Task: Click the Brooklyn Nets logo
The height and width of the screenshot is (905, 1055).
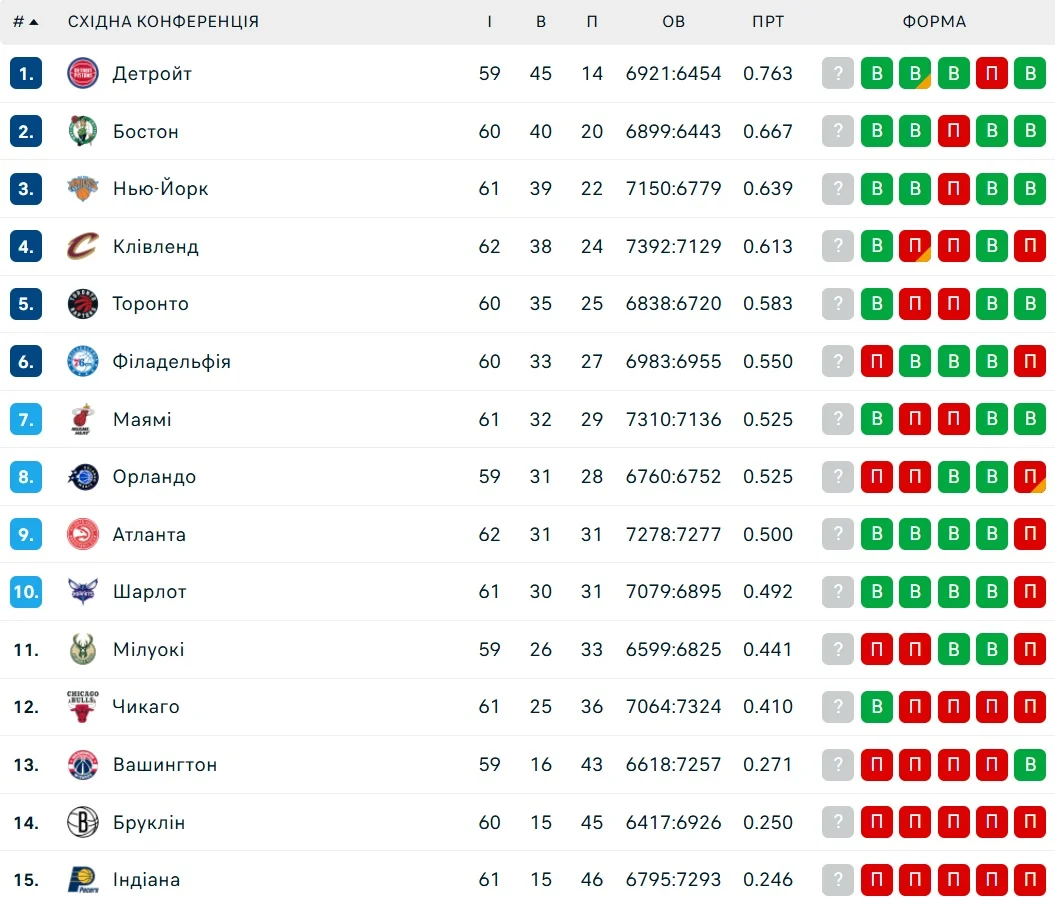Action: [83, 822]
